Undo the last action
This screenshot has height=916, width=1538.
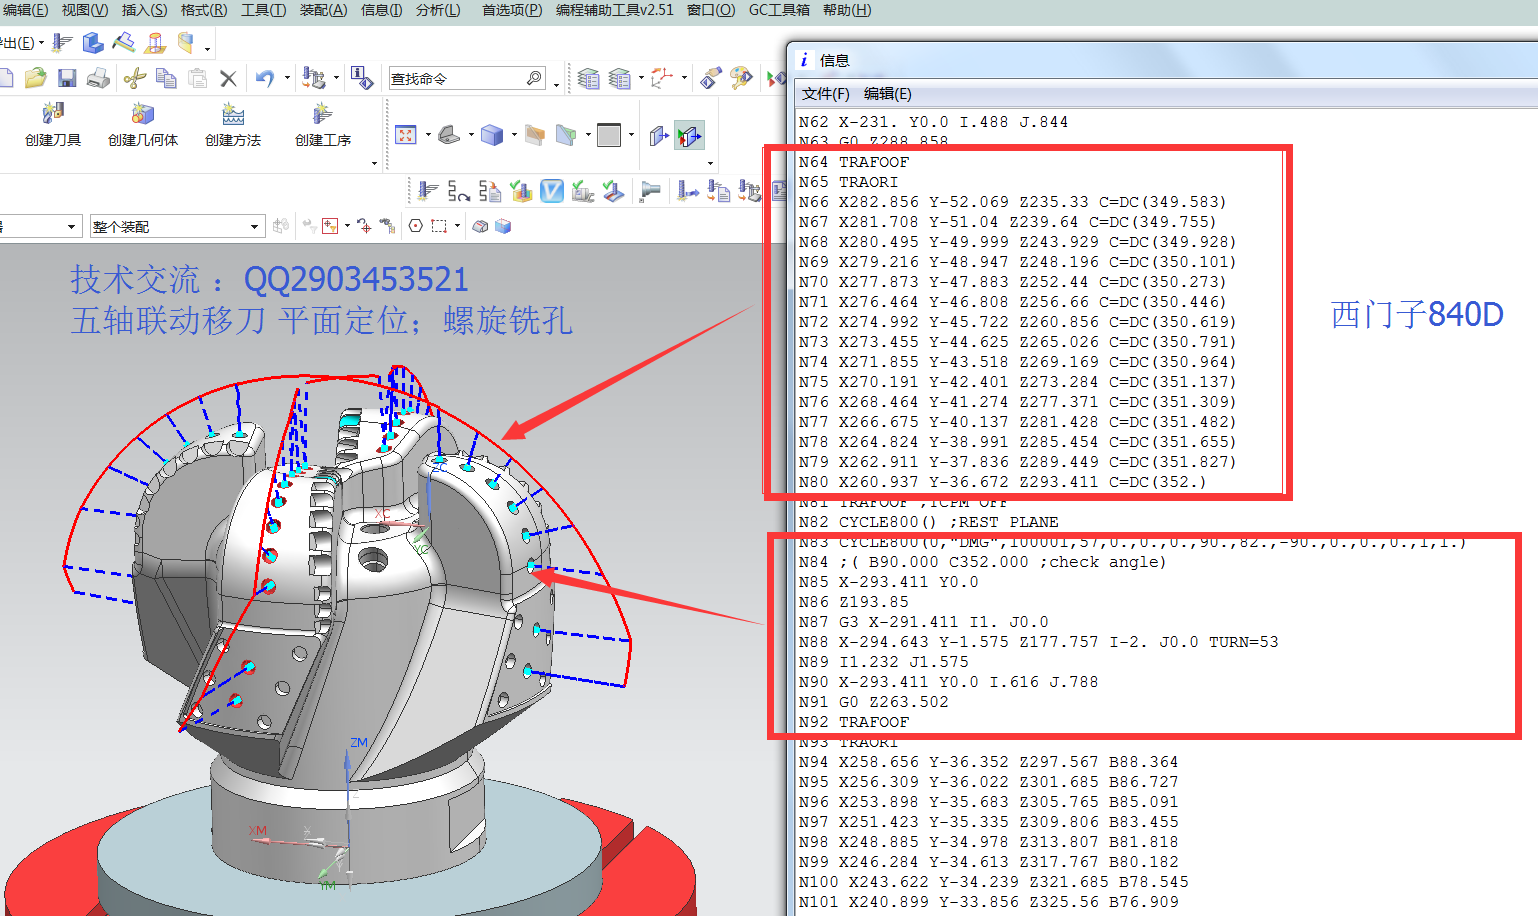tap(264, 78)
